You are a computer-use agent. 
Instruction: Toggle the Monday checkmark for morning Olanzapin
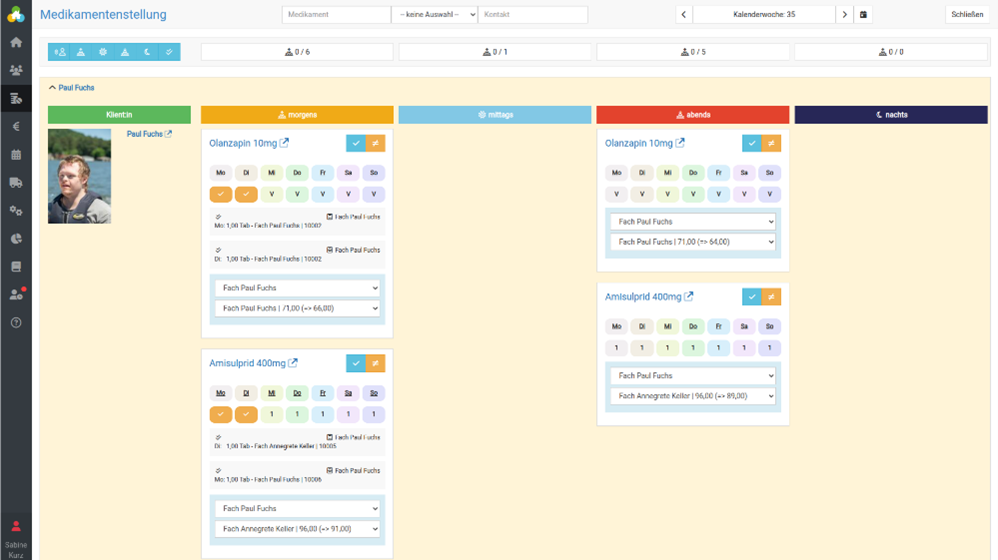coord(221,194)
